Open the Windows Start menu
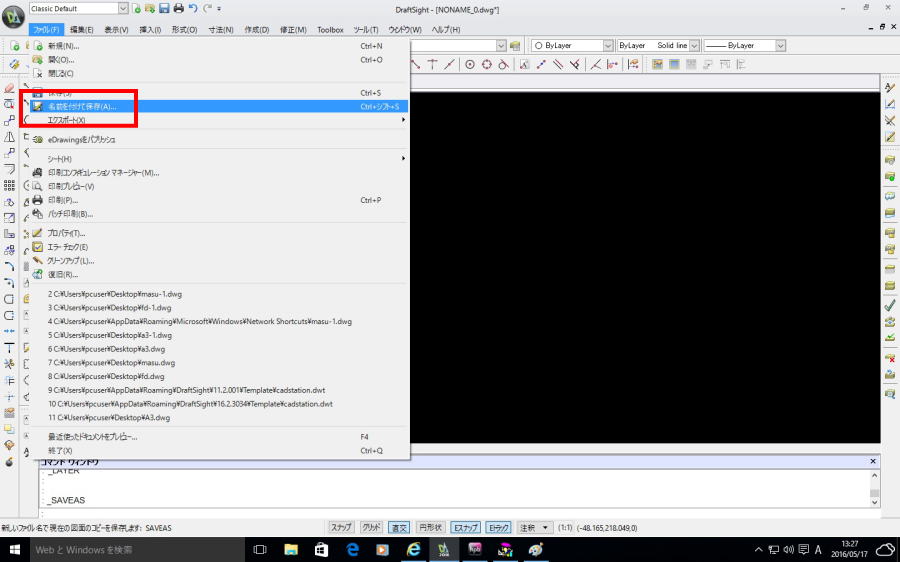The height and width of the screenshot is (562, 900). pos(14,549)
